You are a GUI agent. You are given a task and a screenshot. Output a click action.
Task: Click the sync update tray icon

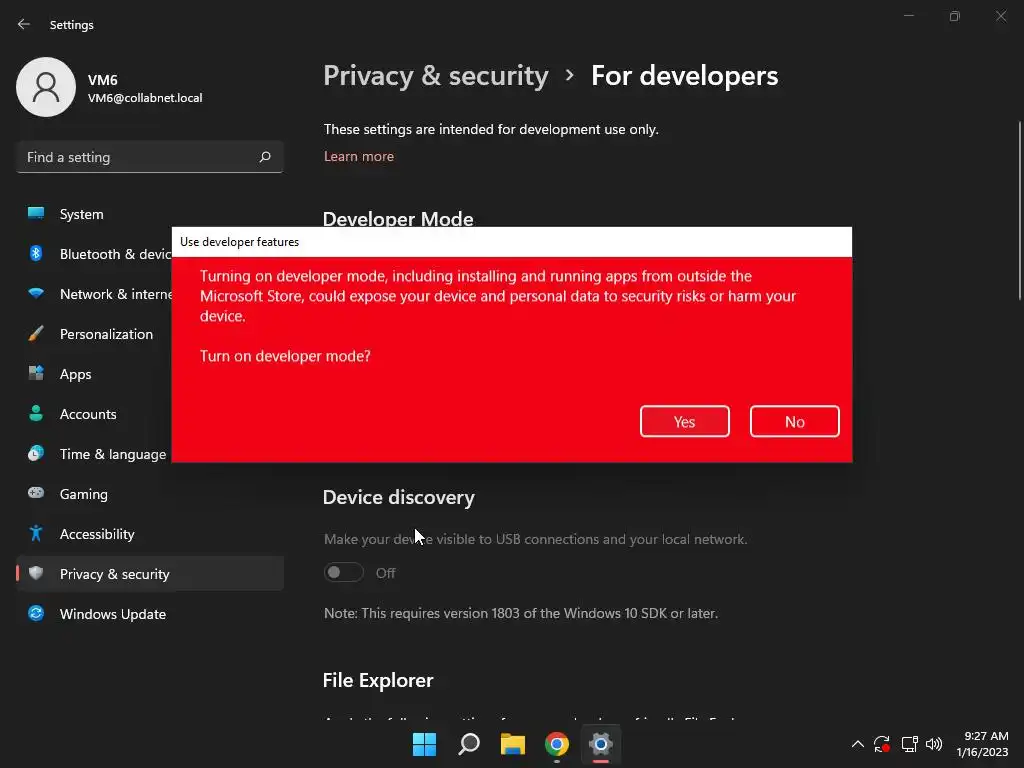click(x=882, y=744)
